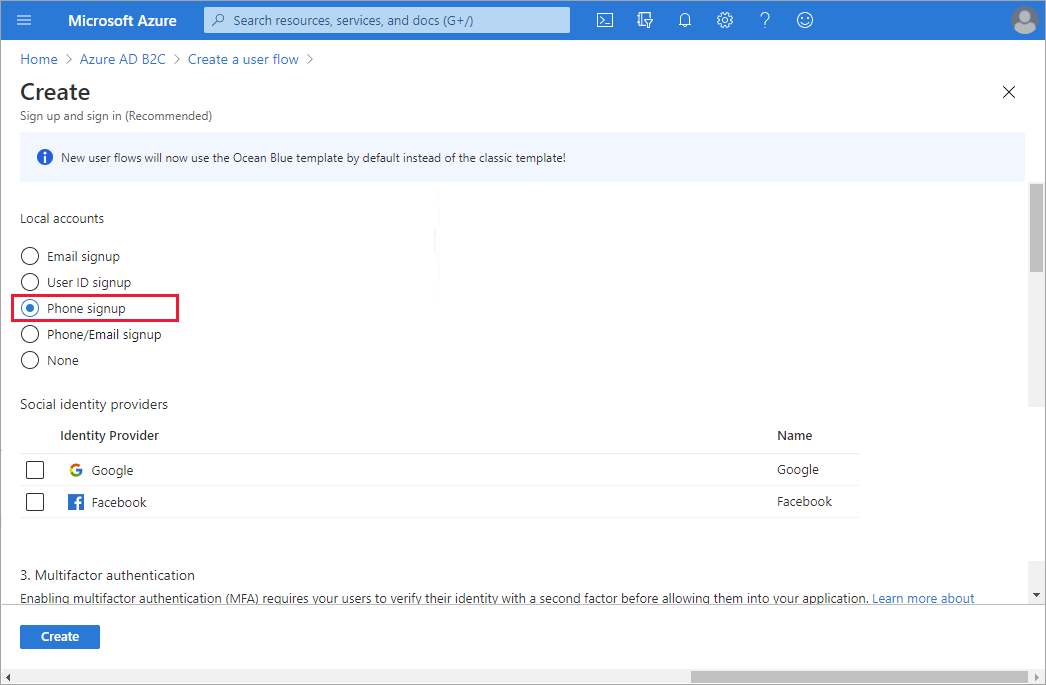Open the help question mark
This screenshot has height=685, width=1046.
(x=765, y=20)
